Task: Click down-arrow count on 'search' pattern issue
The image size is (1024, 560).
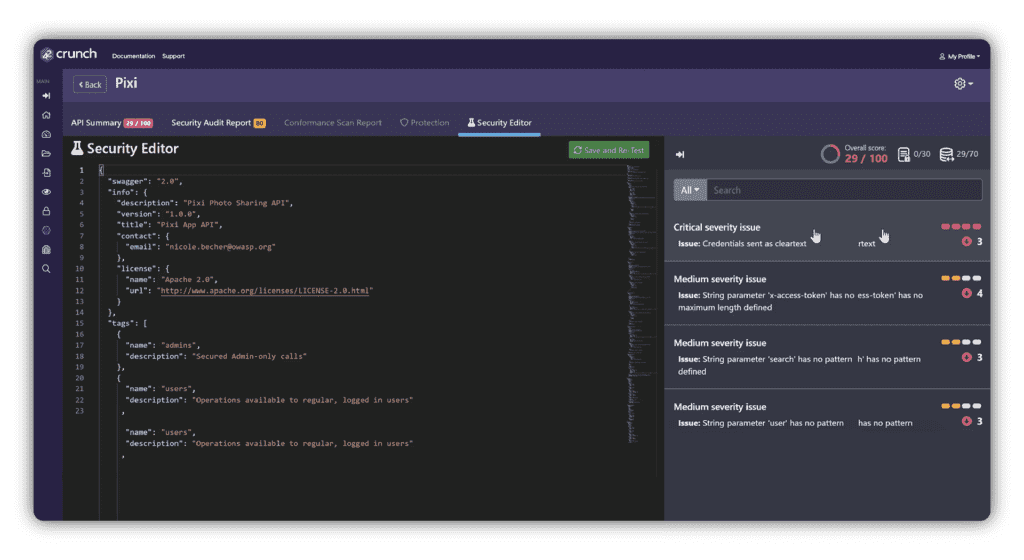Action: point(972,358)
